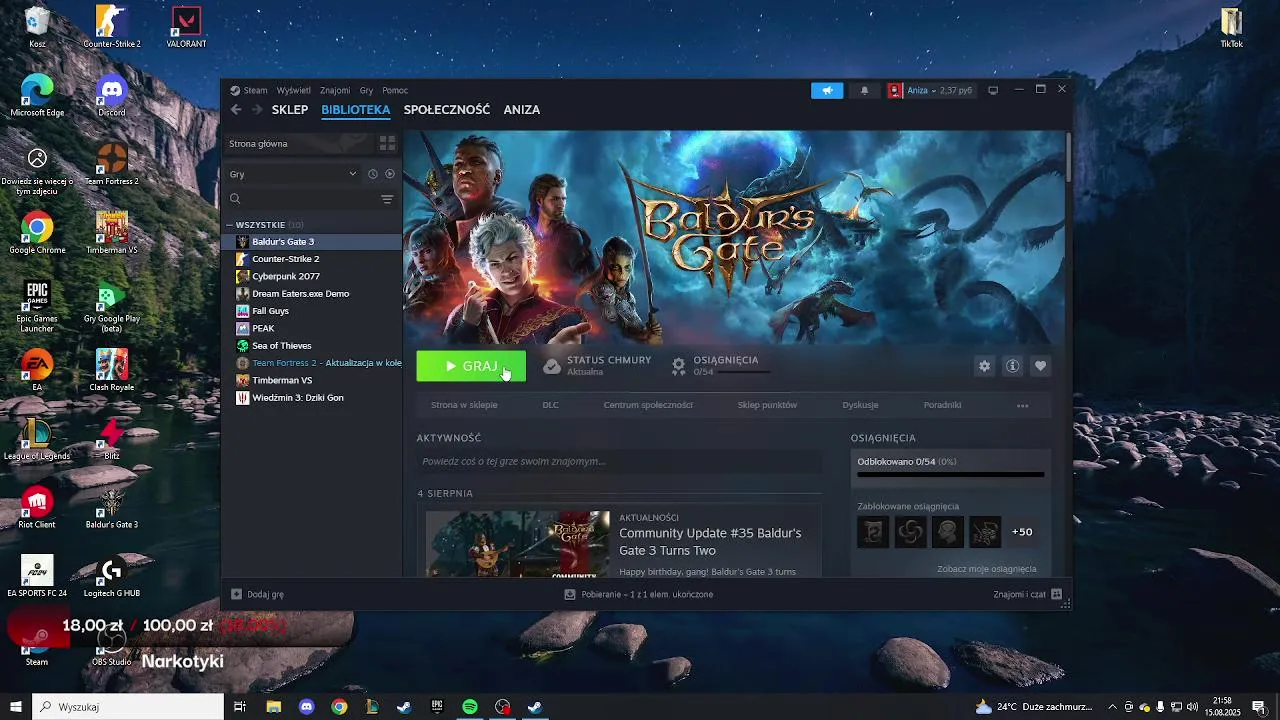Switch library to grid view icon
Viewport: 1280px width, 720px height.
tap(387, 144)
